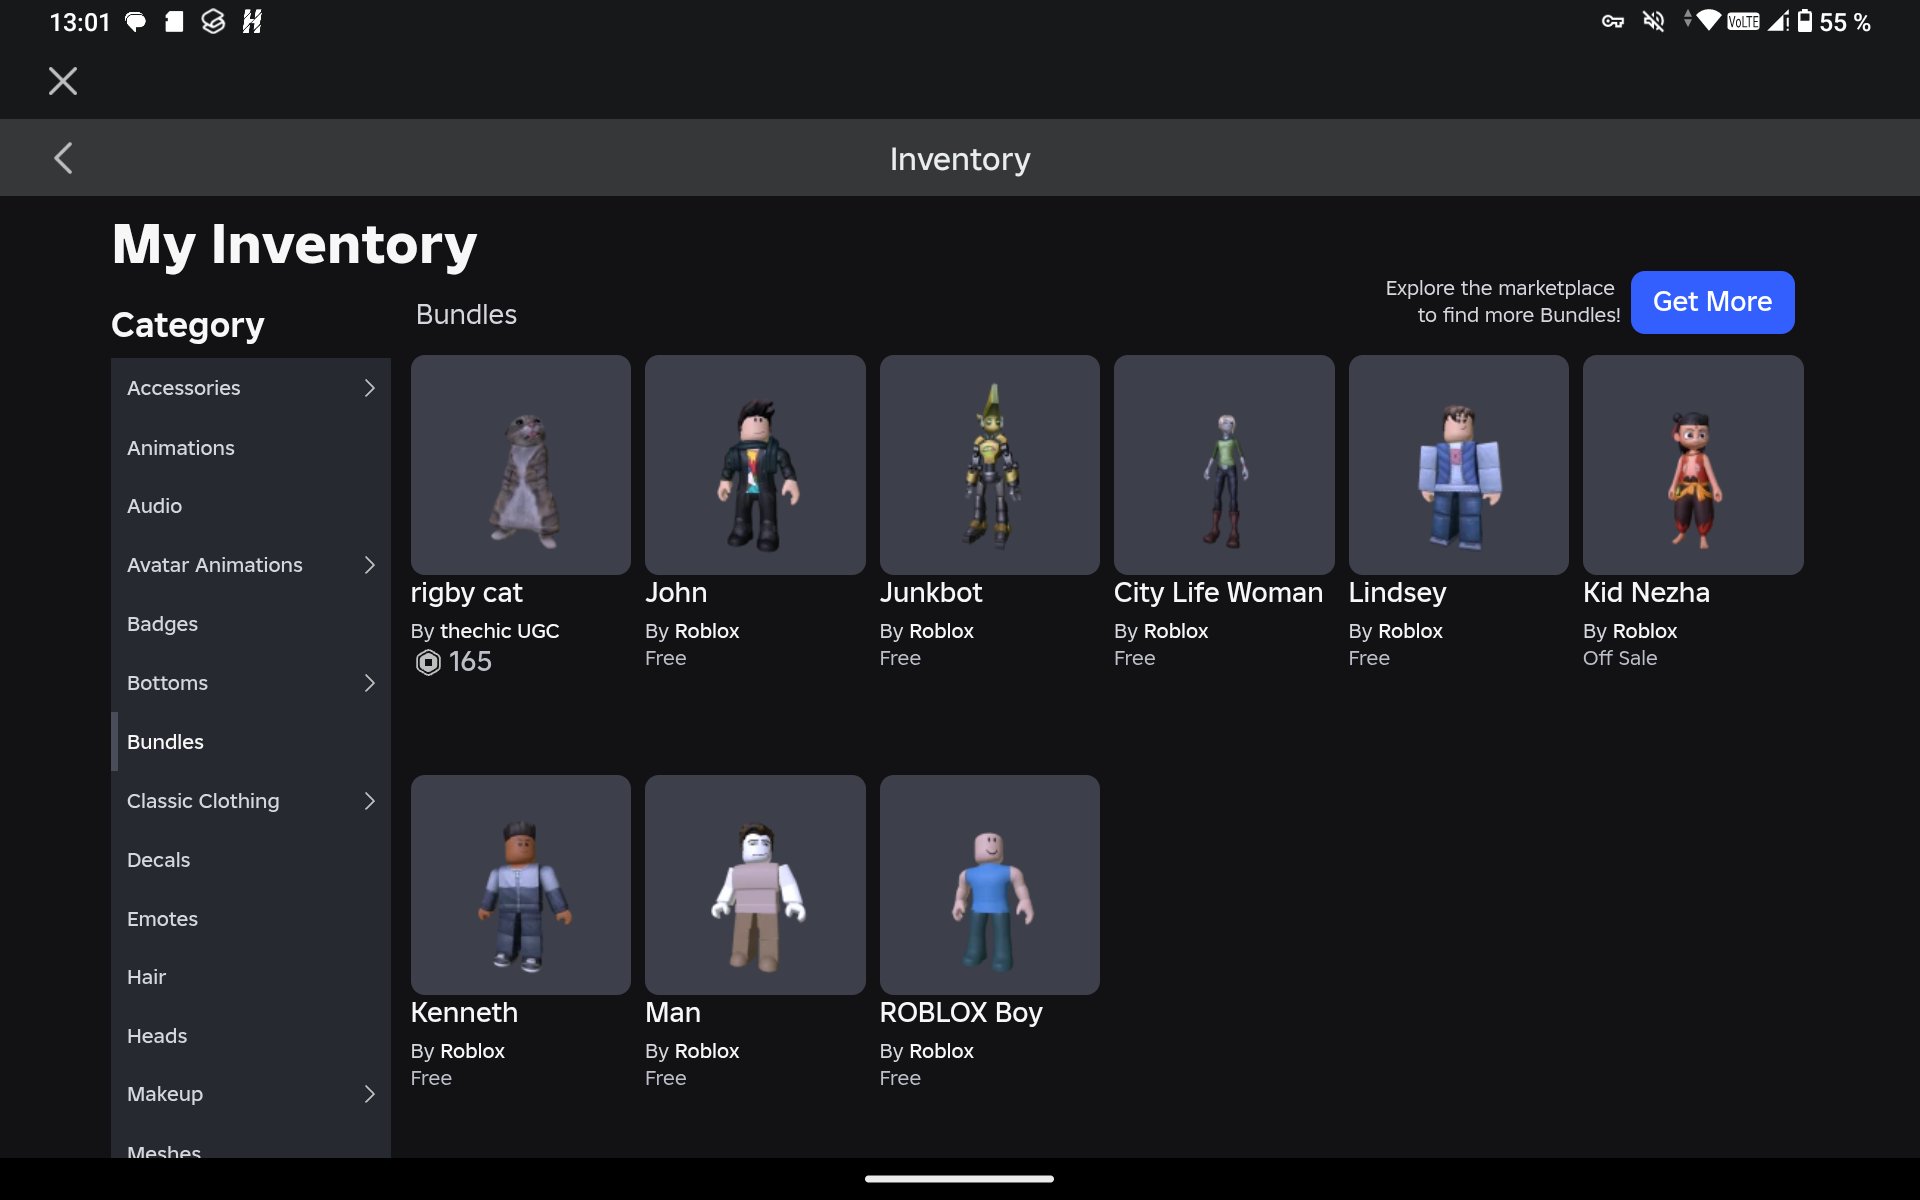Open the City Life Woman thumbnail
The height and width of the screenshot is (1200, 1920).
pos(1224,465)
